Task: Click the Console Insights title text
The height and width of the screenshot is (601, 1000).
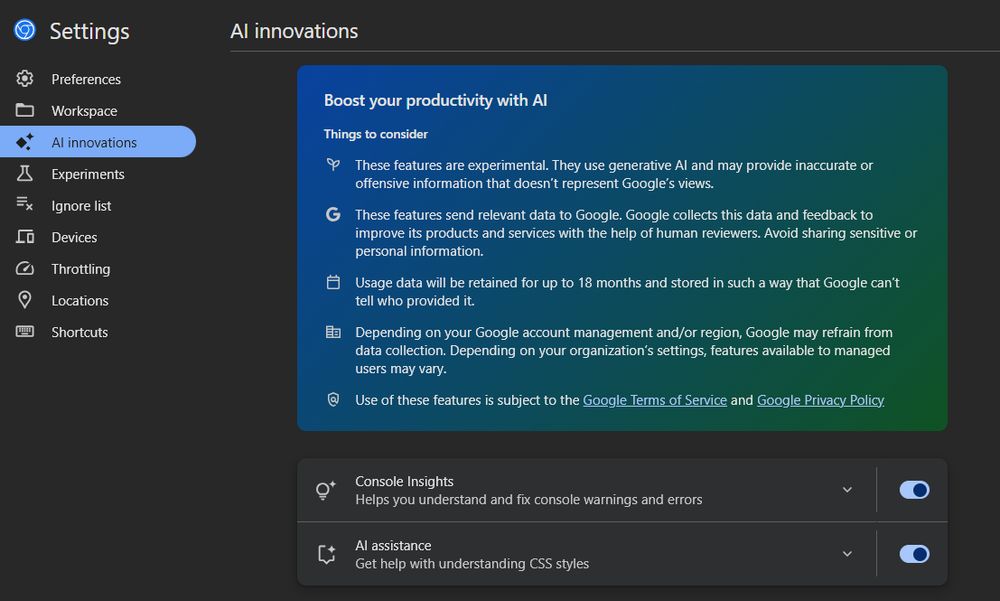Action: (404, 481)
